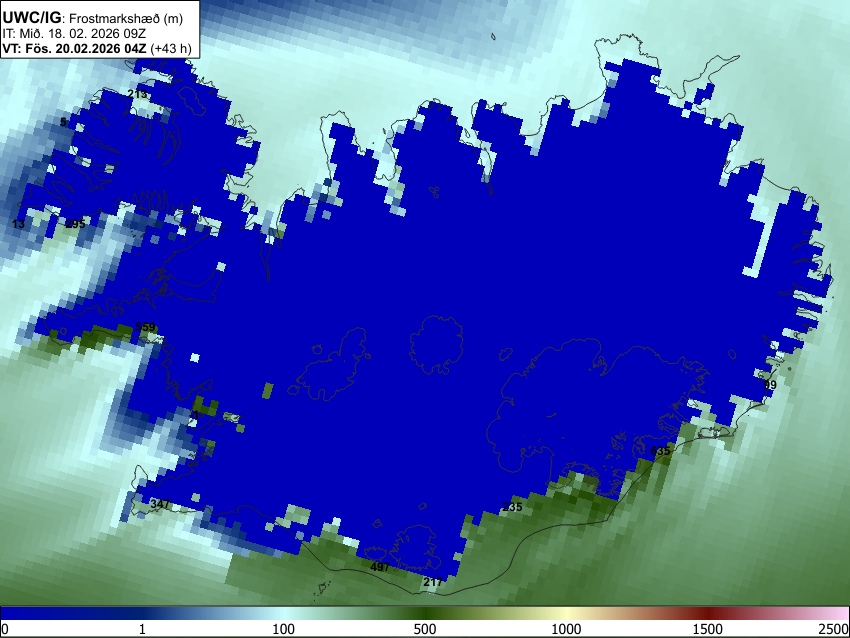This screenshot has width=850, height=638.
Task: Click the "5" value in the Westfjords
Action: (x=63, y=122)
